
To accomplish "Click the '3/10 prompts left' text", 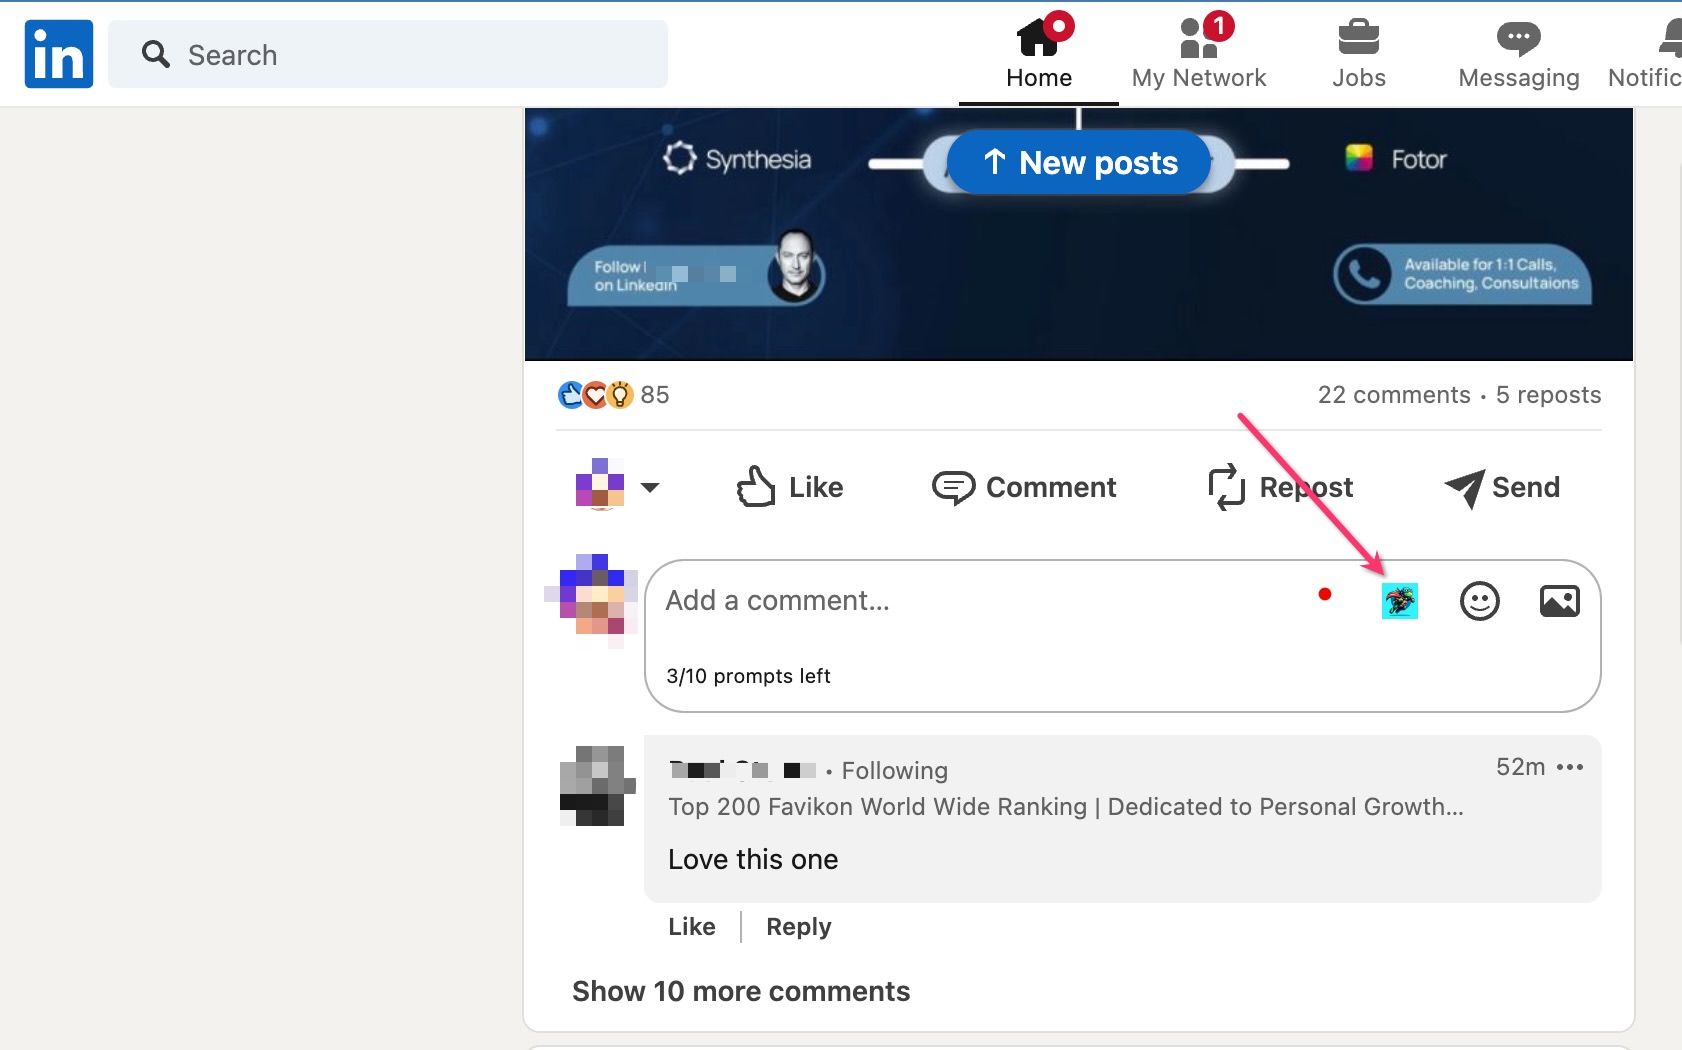I will click(748, 676).
